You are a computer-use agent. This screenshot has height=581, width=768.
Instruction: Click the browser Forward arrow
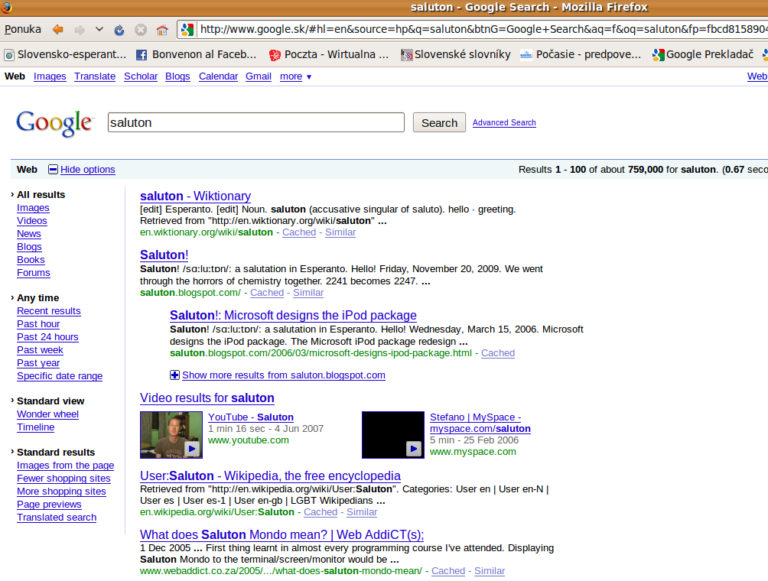(x=79, y=30)
